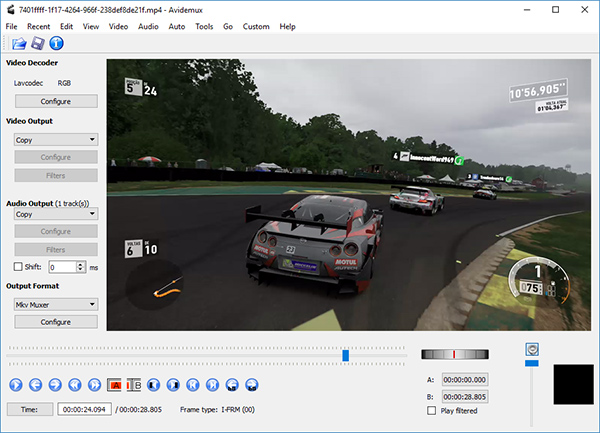Enable the audio Shift checkbox
600x433 pixels.
point(18,267)
